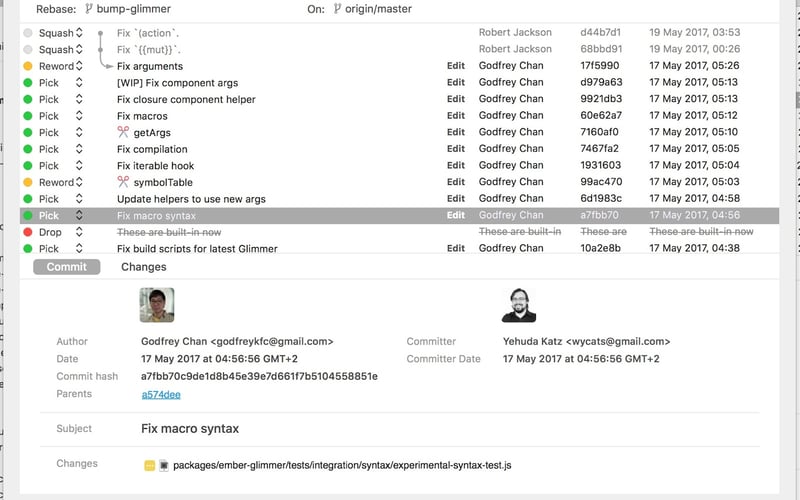Click Edit for 'symbolTable' commit
This screenshot has width=800, height=500.
(456, 182)
